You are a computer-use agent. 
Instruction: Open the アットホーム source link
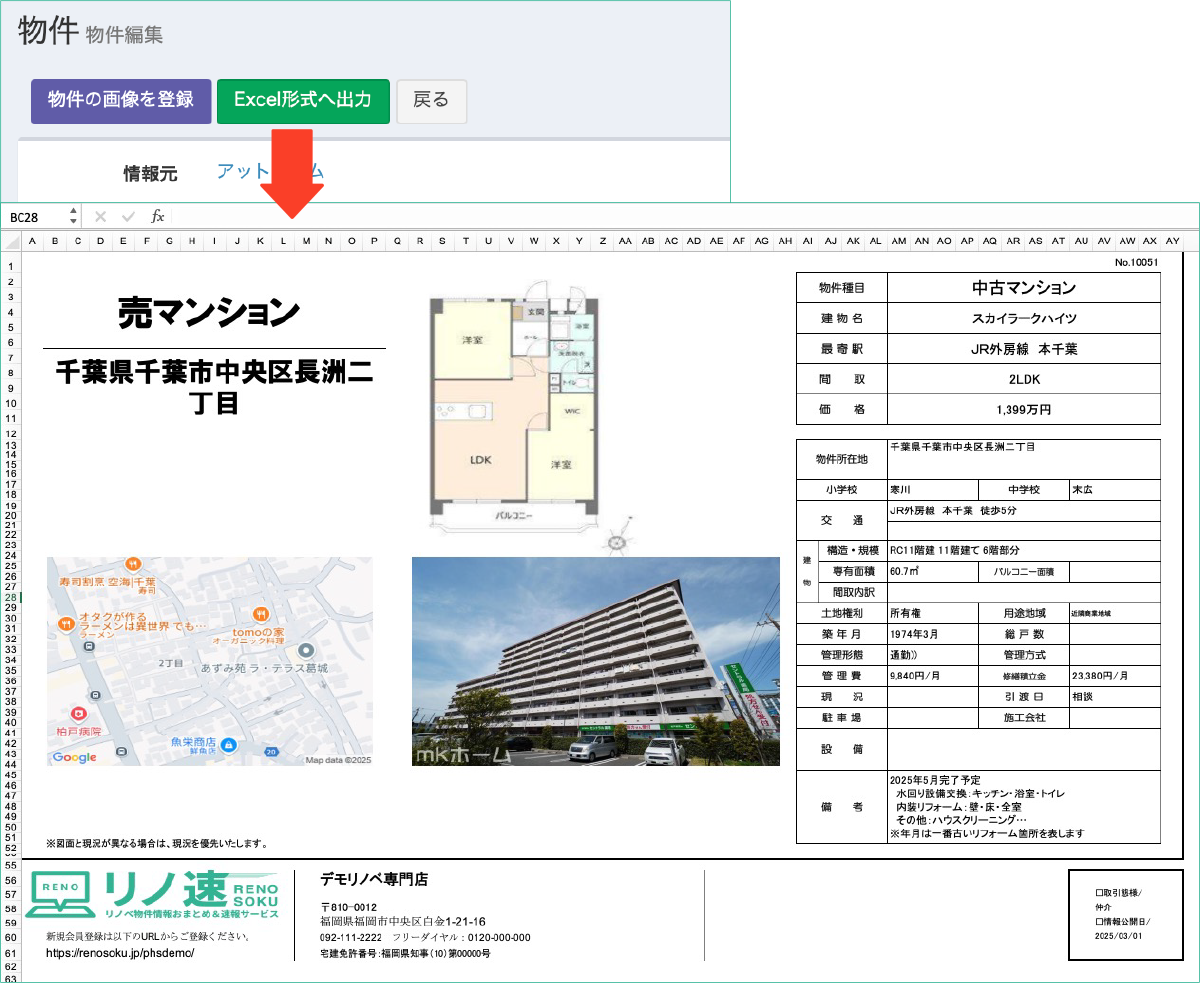coord(270,172)
